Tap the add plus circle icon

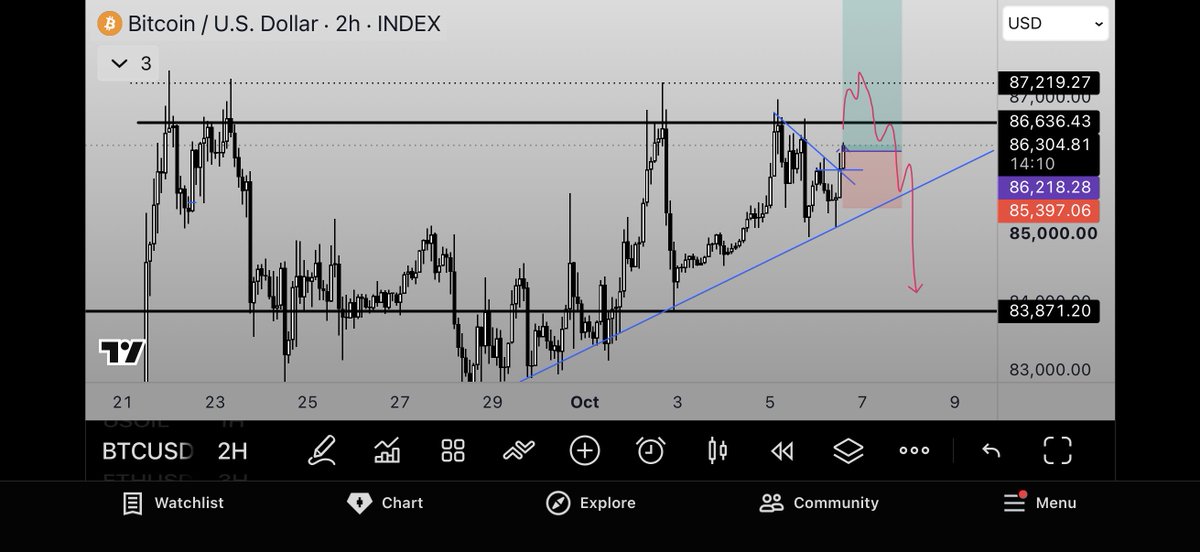(x=585, y=451)
